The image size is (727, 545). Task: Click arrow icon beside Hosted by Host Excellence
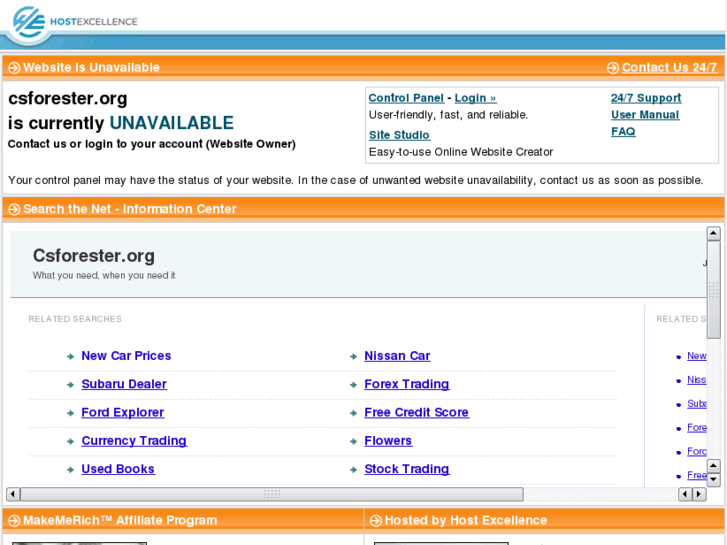pyautogui.click(x=376, y=521)
